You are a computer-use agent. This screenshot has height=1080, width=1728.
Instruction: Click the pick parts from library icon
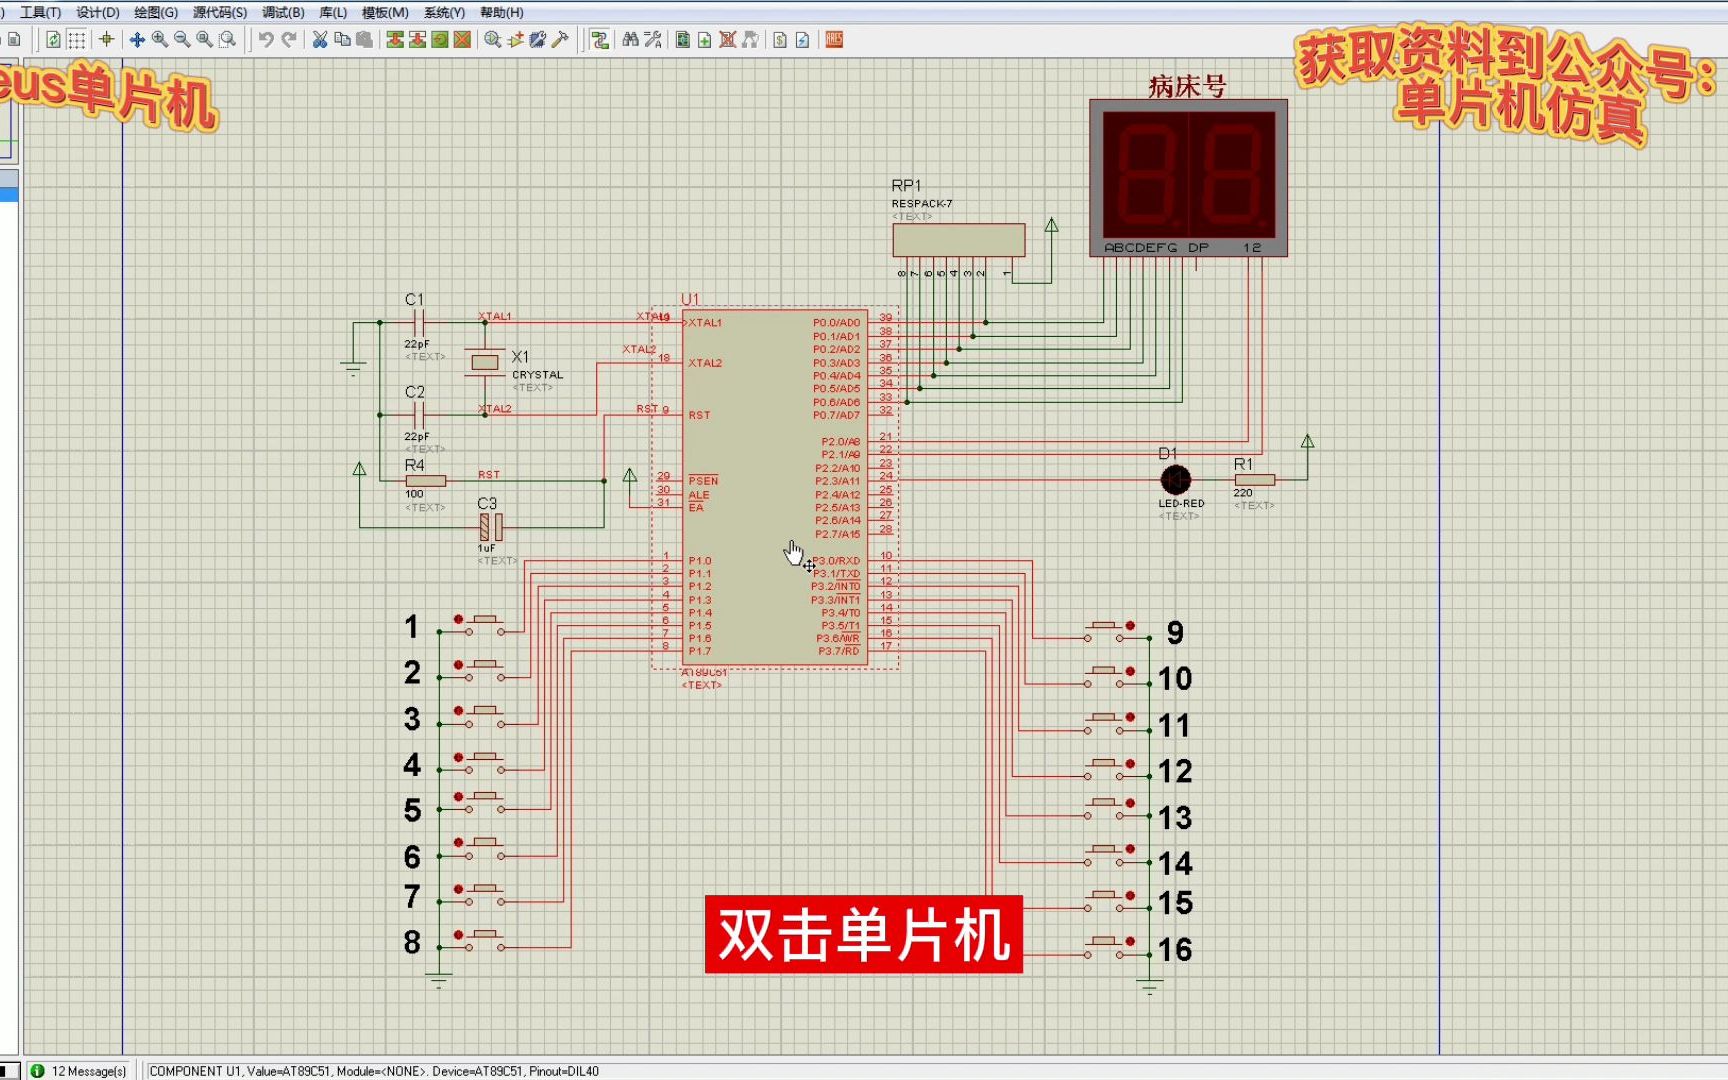[x=493, y=39]
